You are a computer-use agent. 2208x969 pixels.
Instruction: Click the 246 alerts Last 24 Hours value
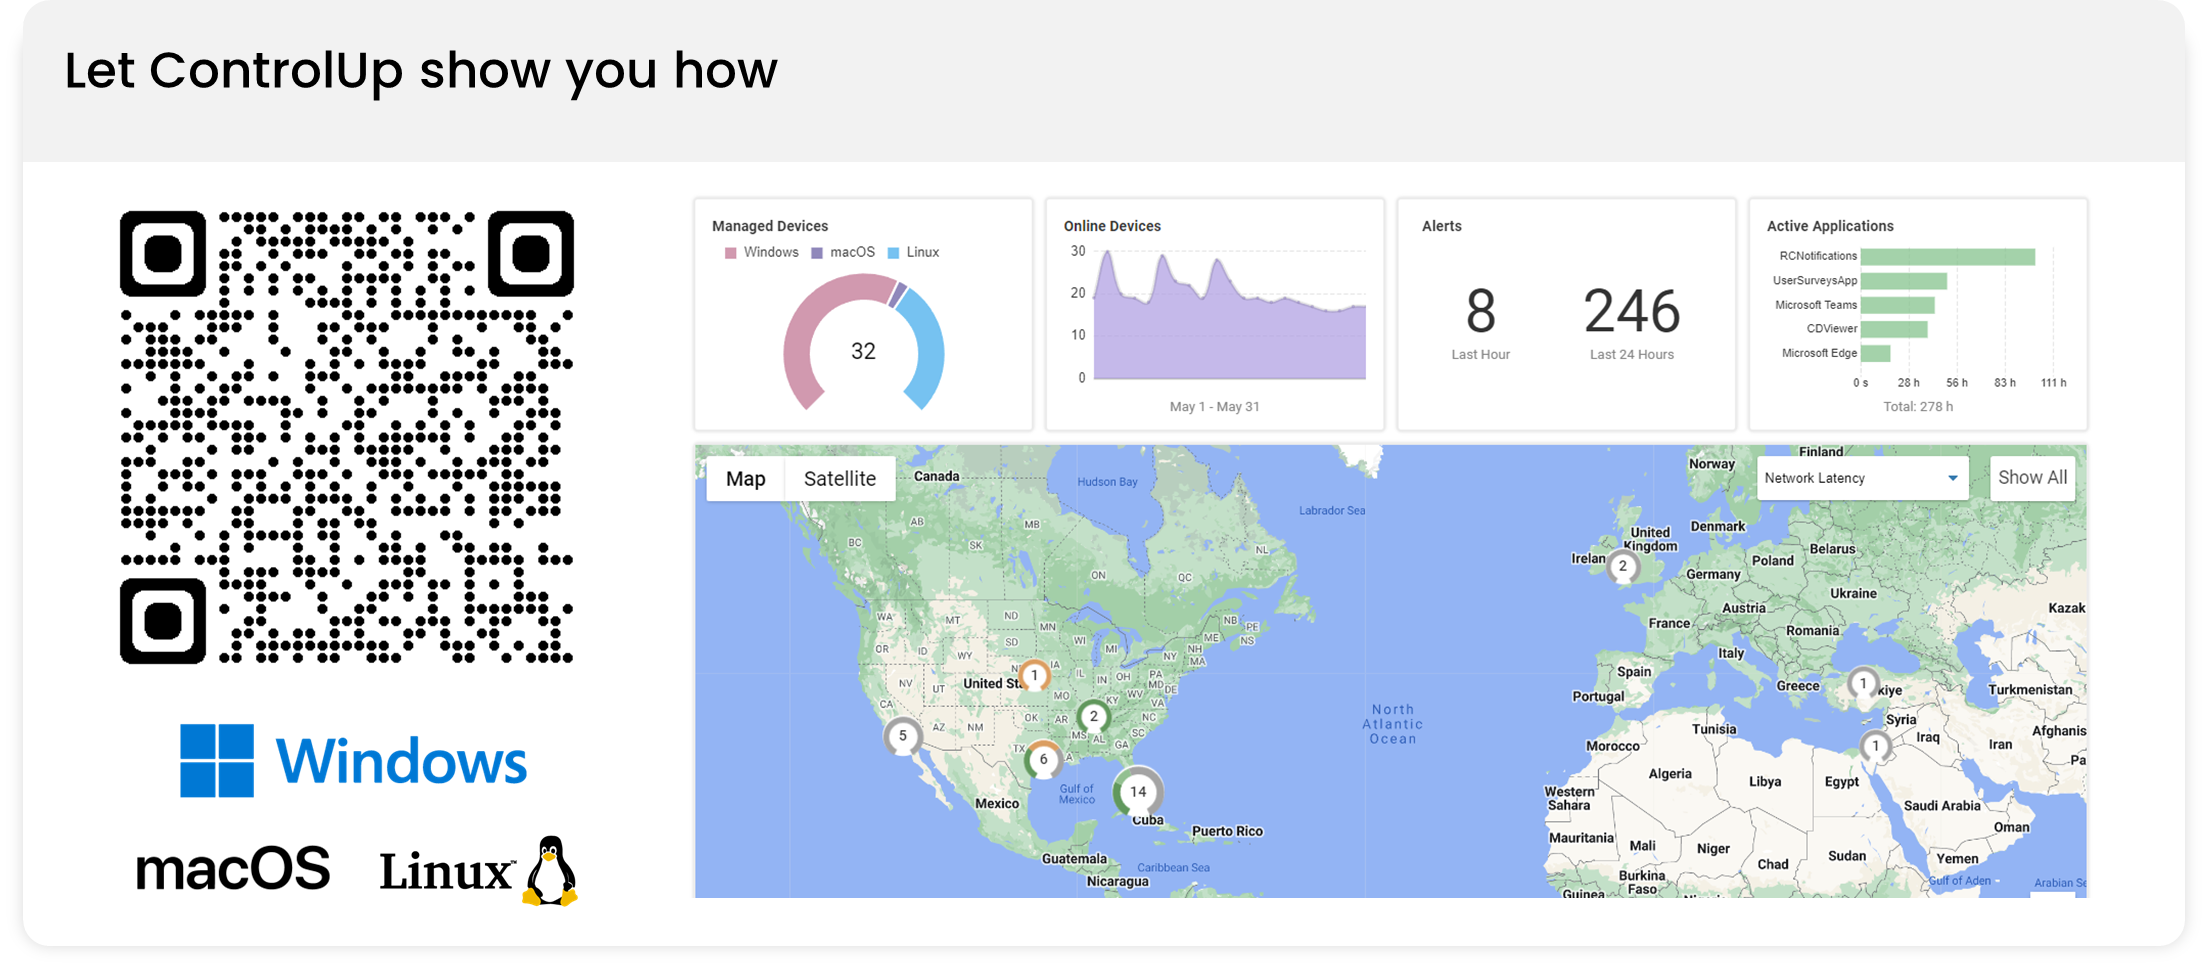pyautogui.click(x=1631, y=311)
